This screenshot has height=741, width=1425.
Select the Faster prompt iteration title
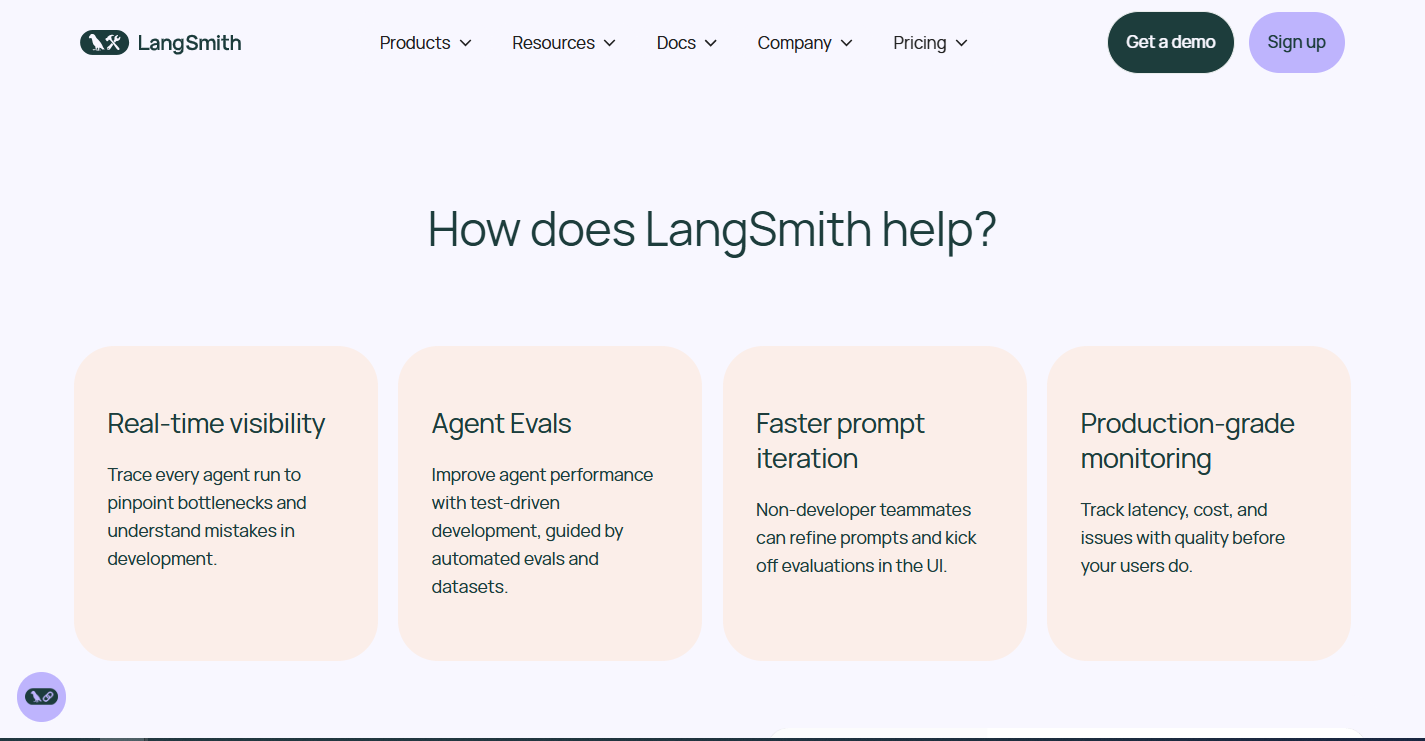840,441
